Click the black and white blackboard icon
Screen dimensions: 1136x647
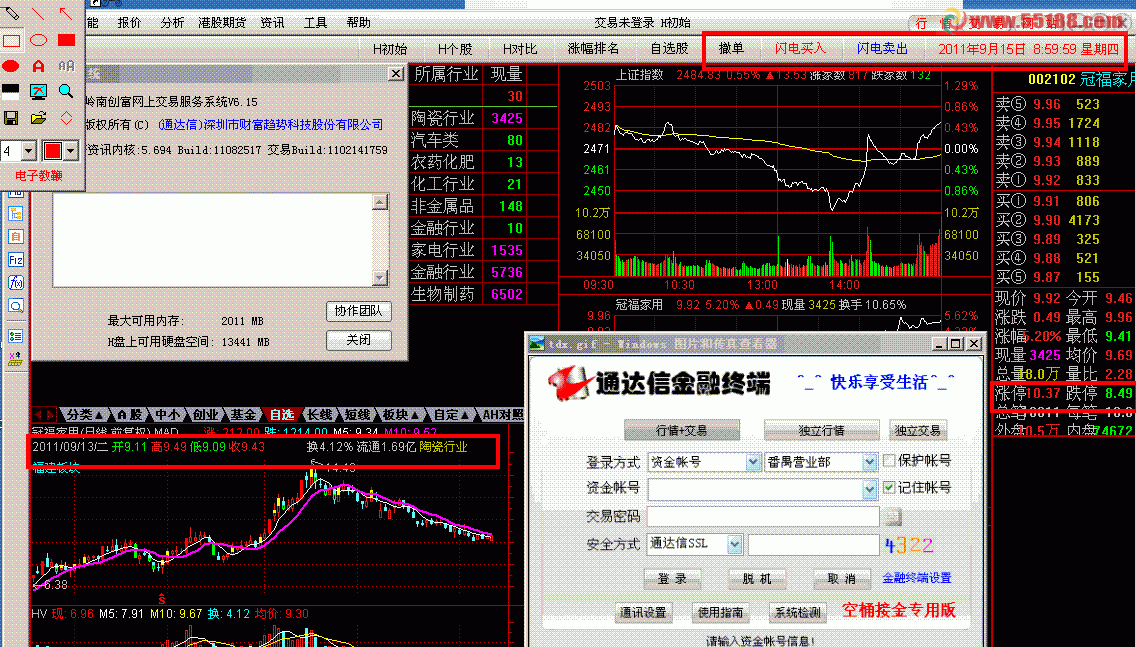coord(11,91)
